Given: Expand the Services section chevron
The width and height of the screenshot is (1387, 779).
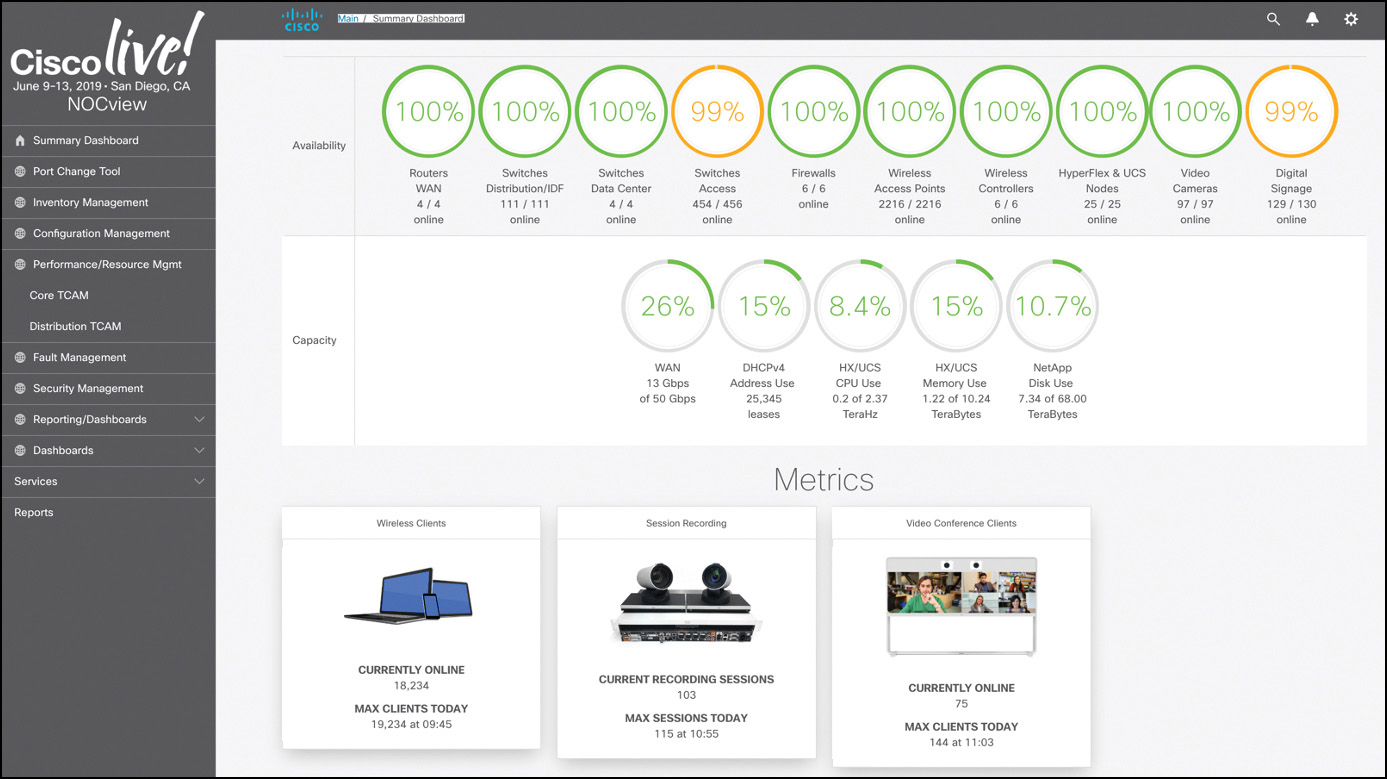Looking at the screenshot, I should click(199, 482).
